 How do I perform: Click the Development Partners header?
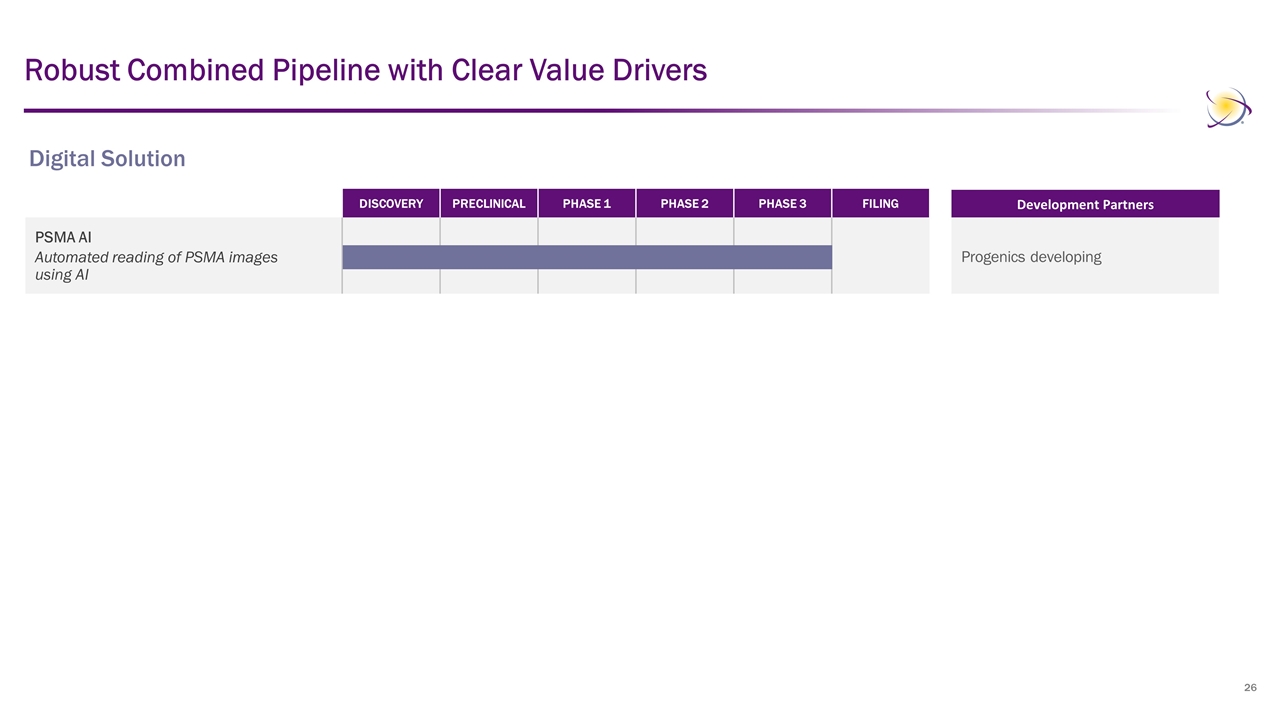tap(1085, 204)
